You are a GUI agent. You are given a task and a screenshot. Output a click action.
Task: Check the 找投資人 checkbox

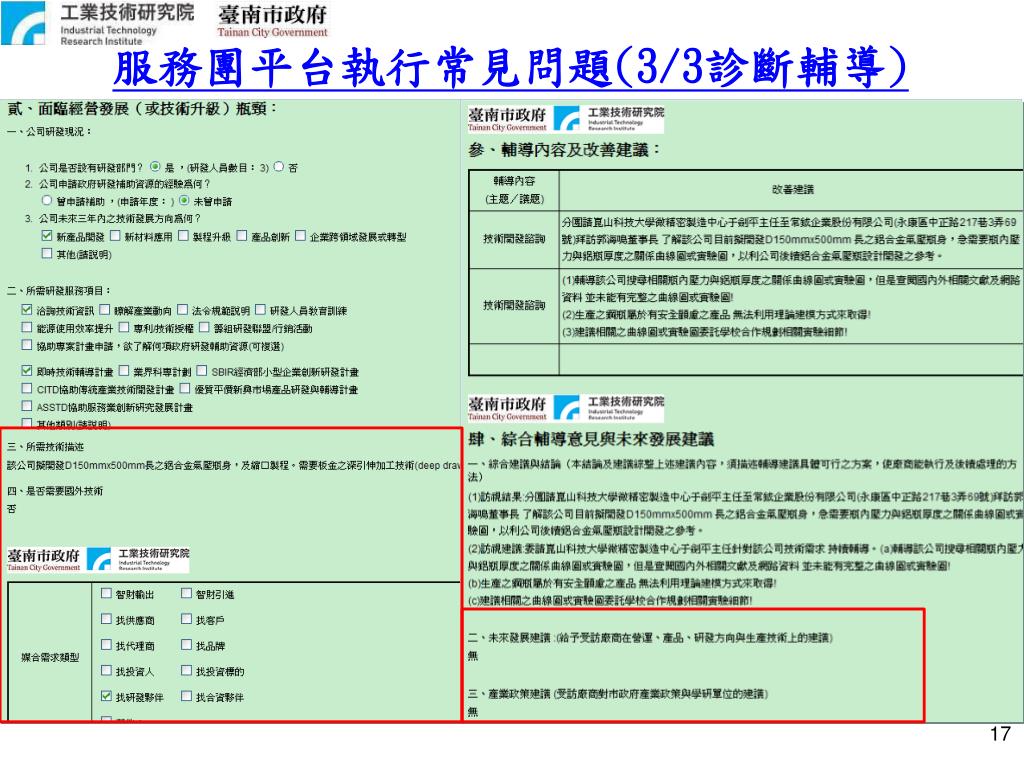106,670
